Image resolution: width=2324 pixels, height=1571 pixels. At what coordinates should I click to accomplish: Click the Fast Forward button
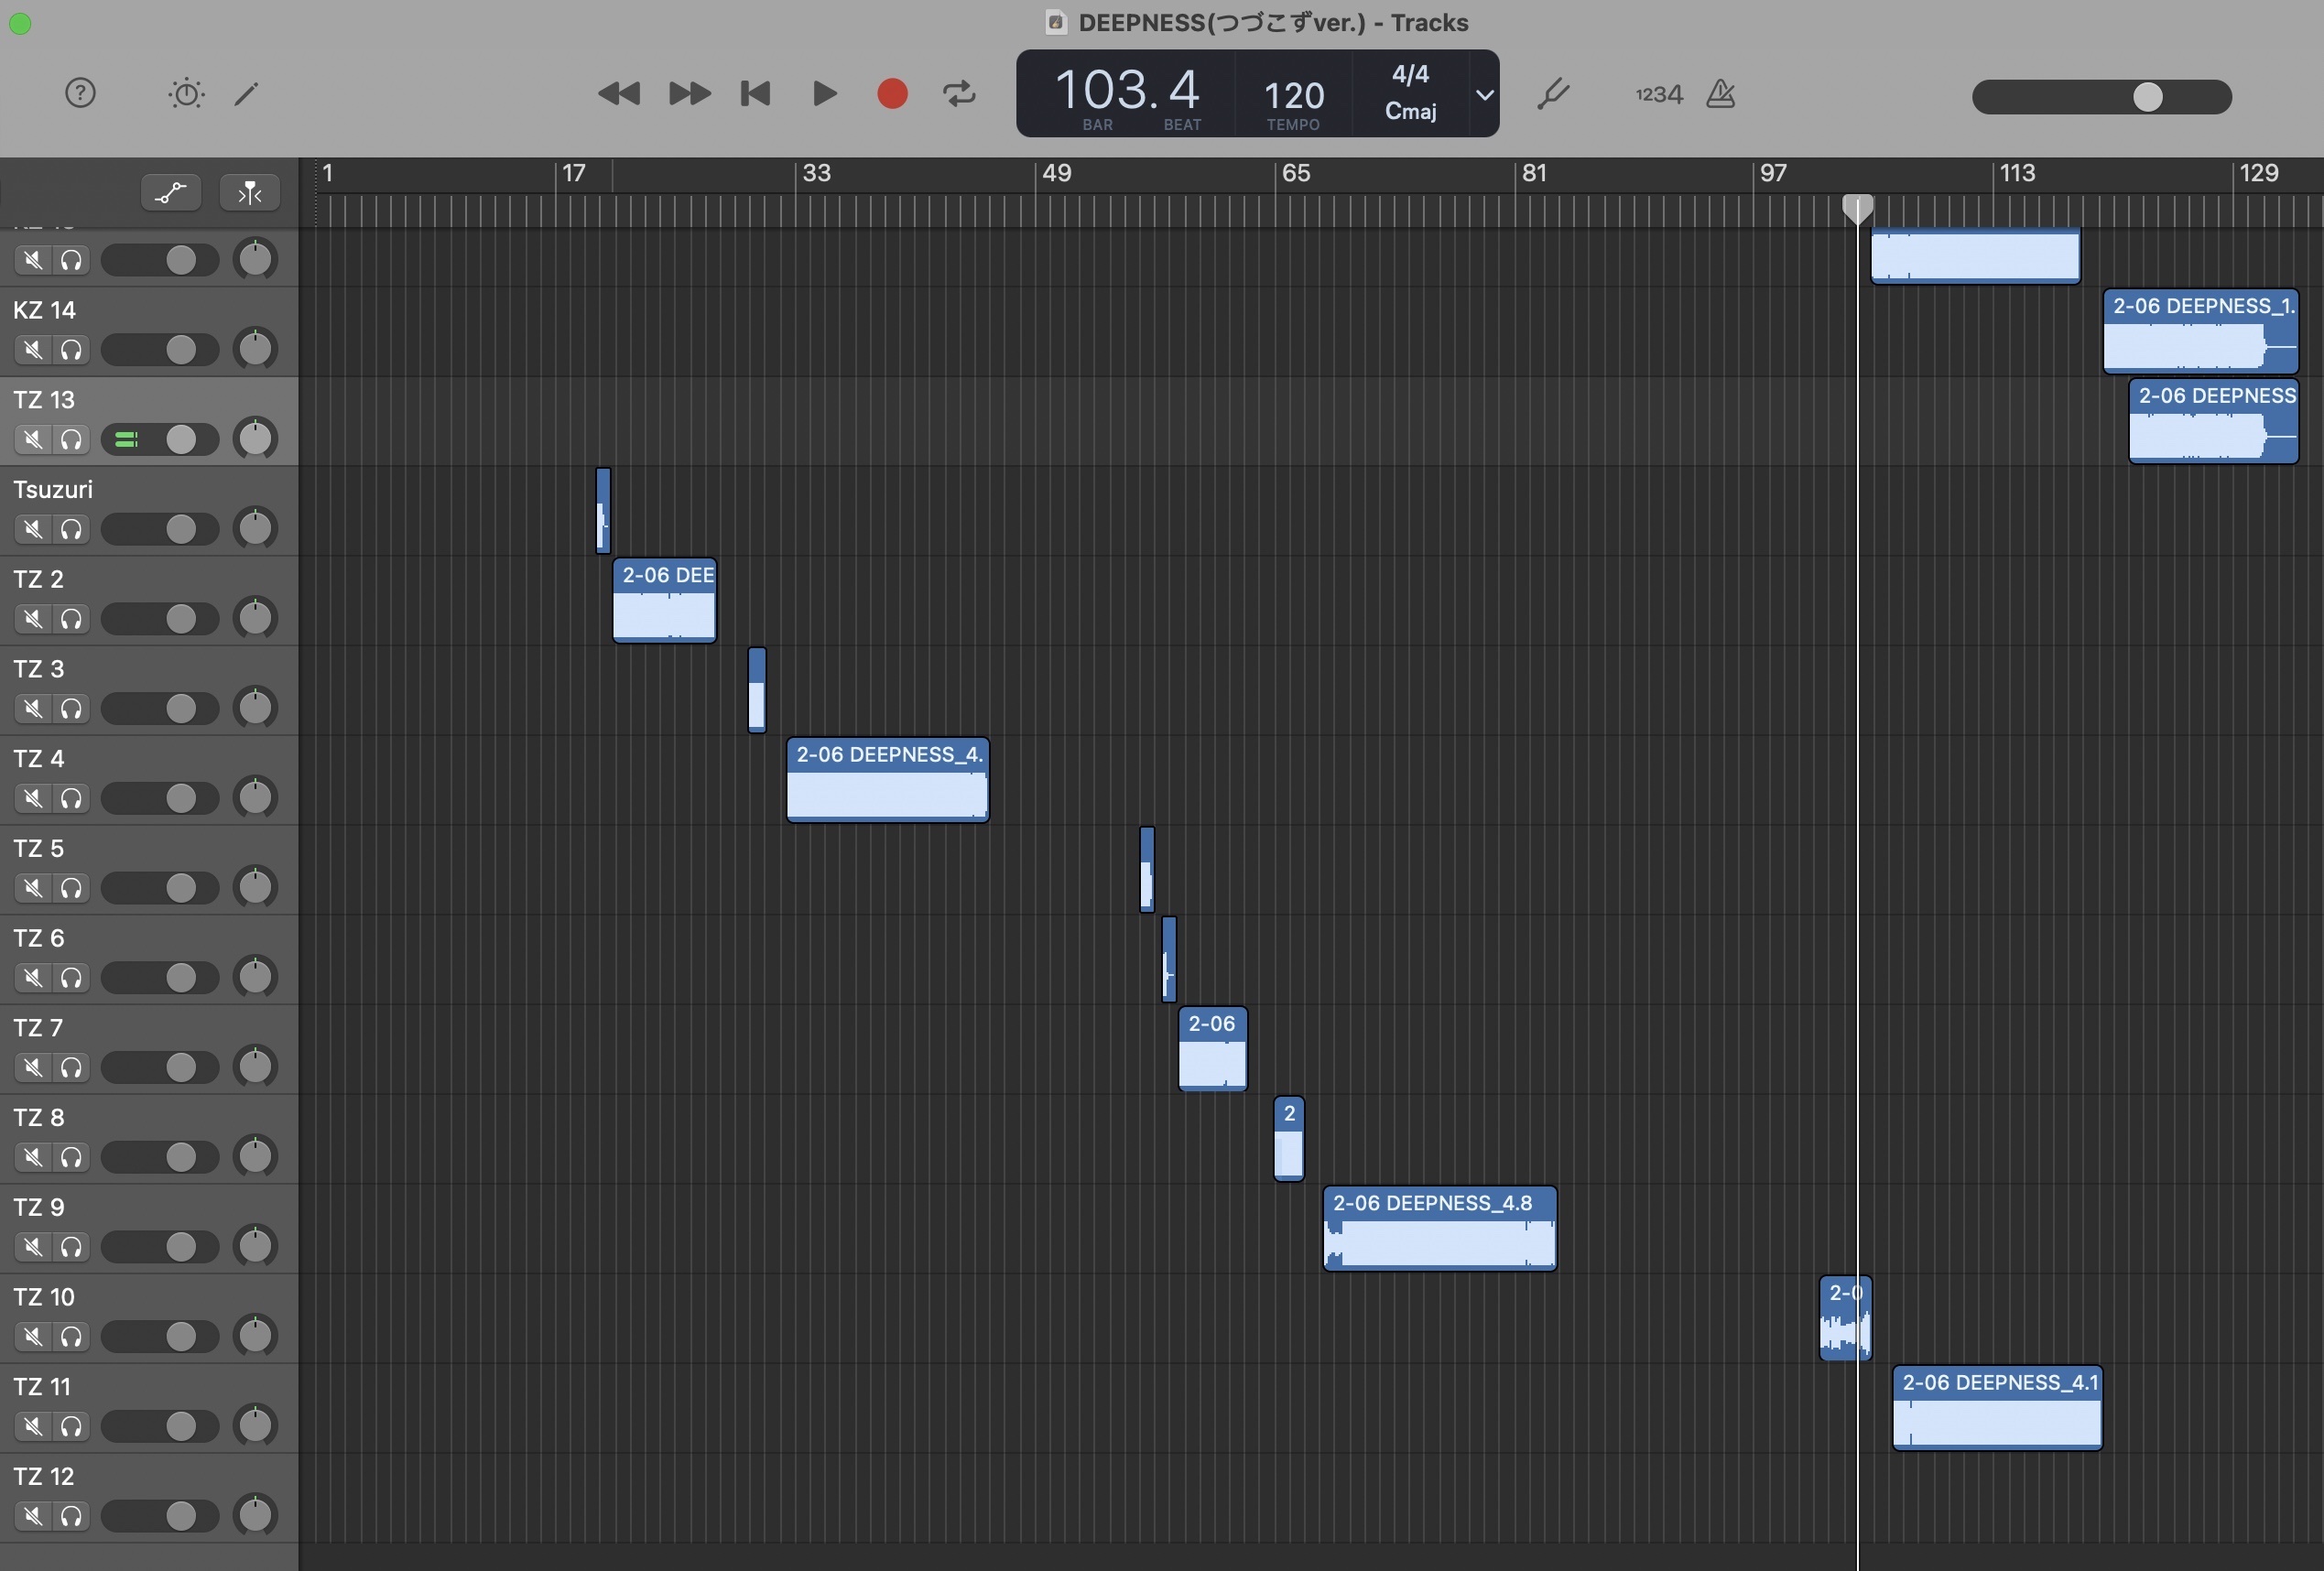689,94
